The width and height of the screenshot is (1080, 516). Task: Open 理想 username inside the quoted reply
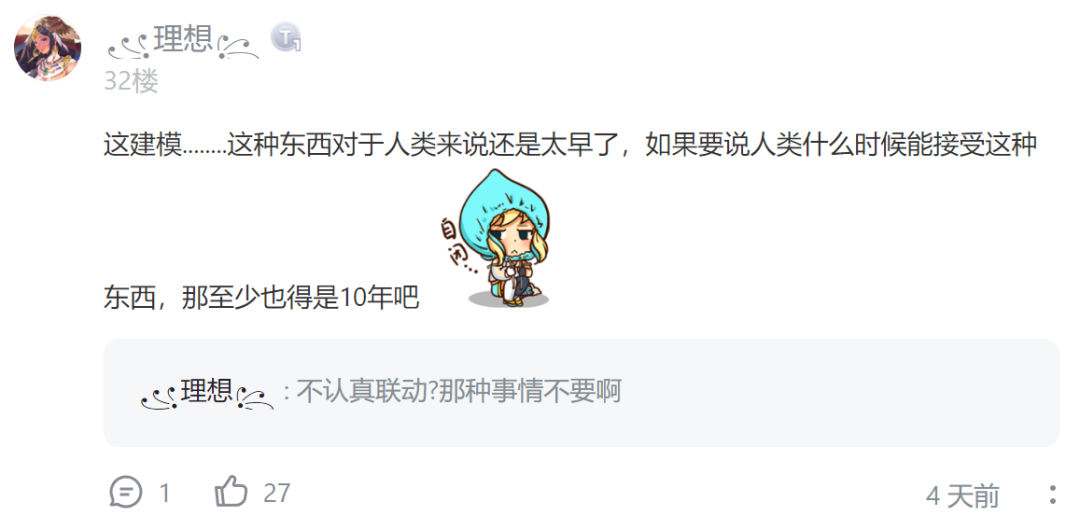[x=207, y=391]
